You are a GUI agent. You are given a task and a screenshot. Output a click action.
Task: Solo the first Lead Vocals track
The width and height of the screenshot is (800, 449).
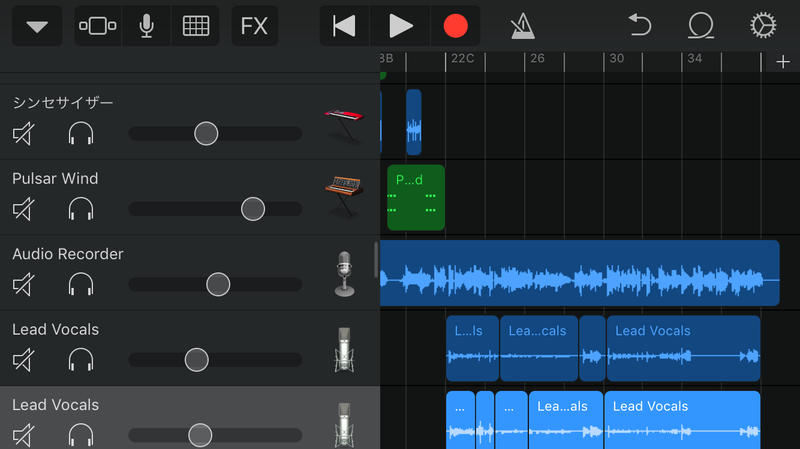tap(81, 360)
